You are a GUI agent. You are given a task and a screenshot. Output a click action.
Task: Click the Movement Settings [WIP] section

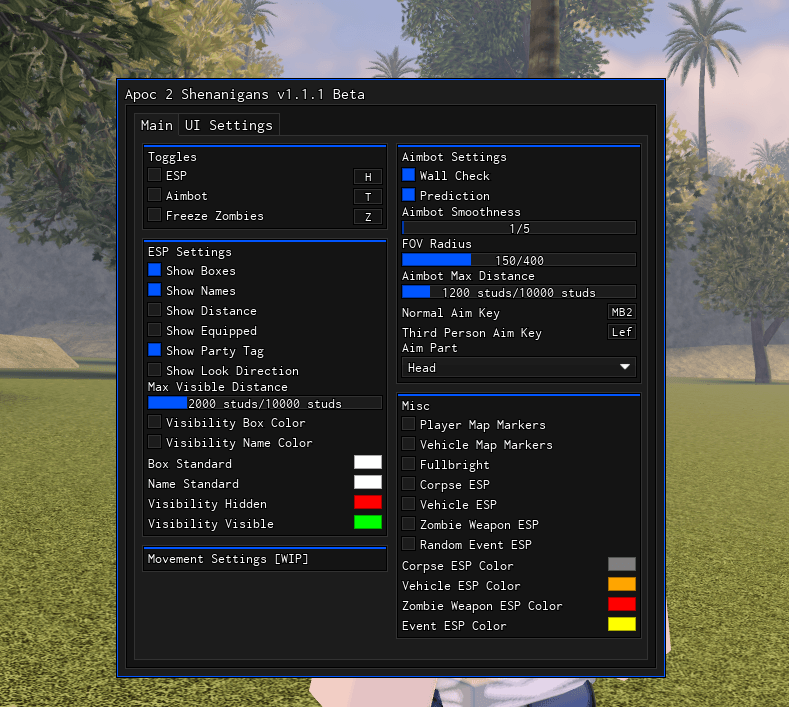[x=265, y=559]
